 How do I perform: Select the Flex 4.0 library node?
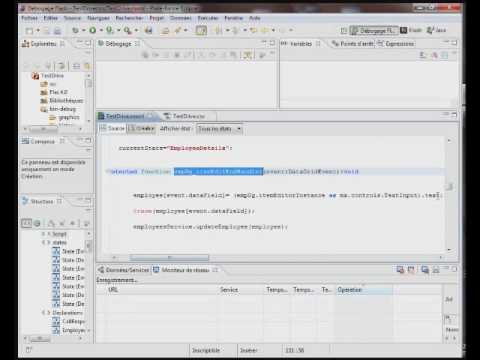[x=54, y=92]
